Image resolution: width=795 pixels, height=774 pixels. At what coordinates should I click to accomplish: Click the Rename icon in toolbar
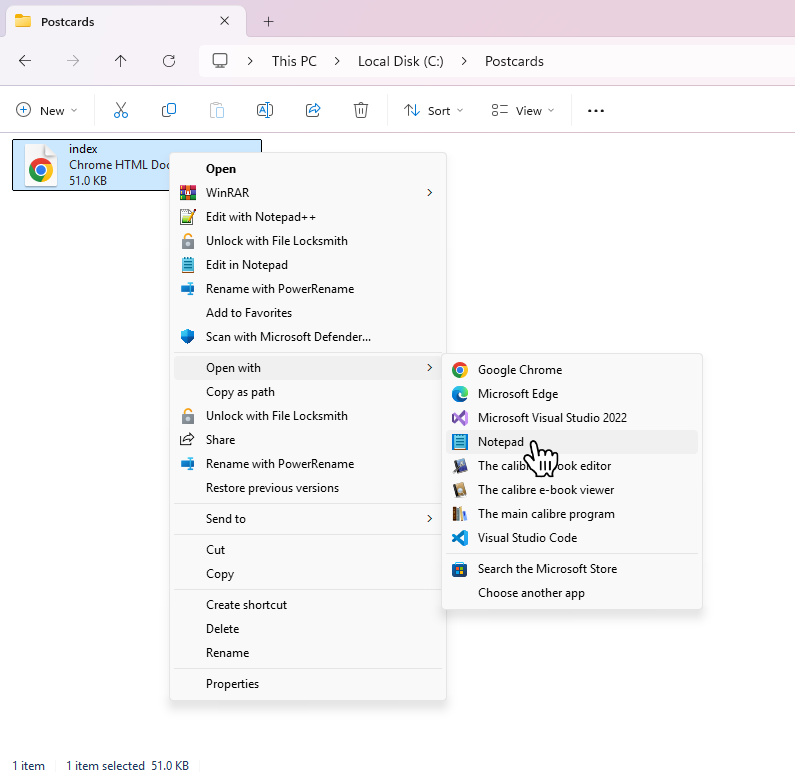click(x=265, y=111)
